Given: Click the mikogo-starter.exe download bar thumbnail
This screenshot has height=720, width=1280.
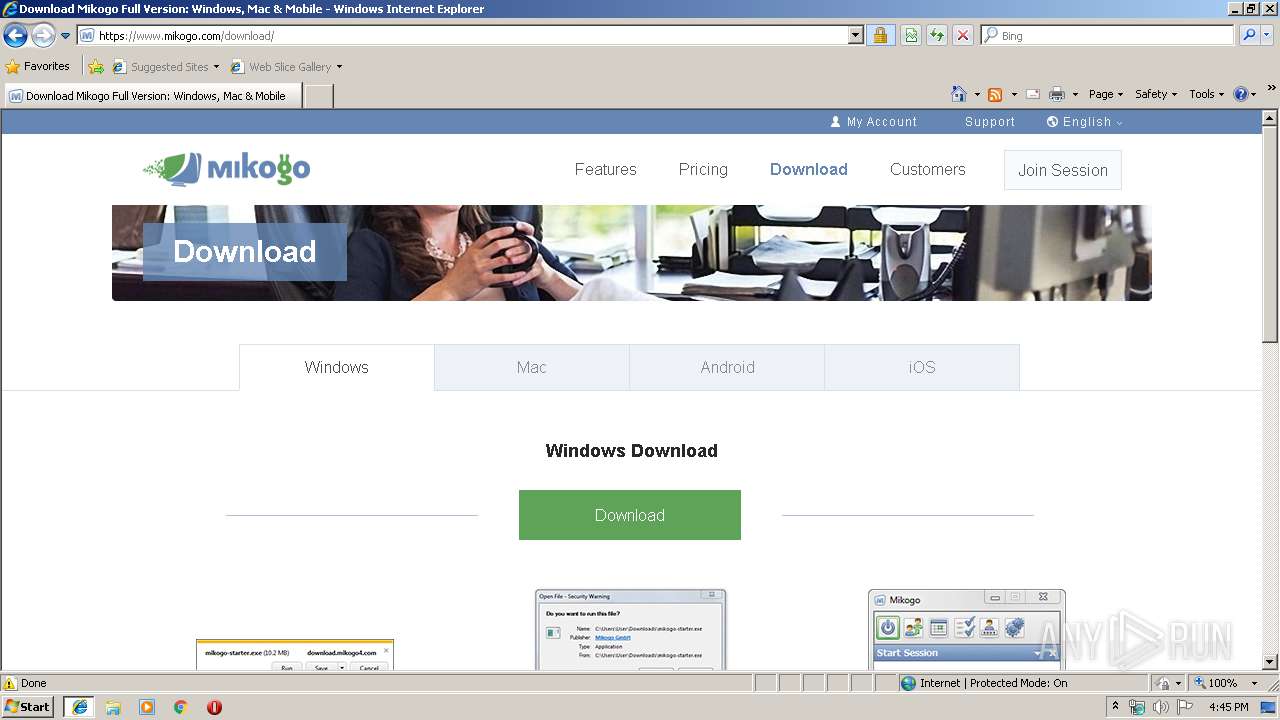Looking at the screenshot, I should [x=295, y=655].
